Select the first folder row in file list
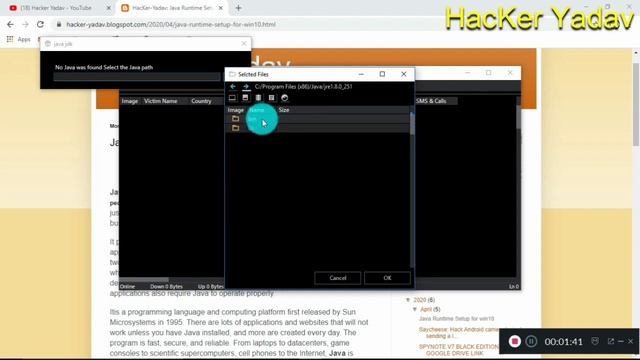Image resolution: width=640 pixels, height=360 pixels. 318,119
